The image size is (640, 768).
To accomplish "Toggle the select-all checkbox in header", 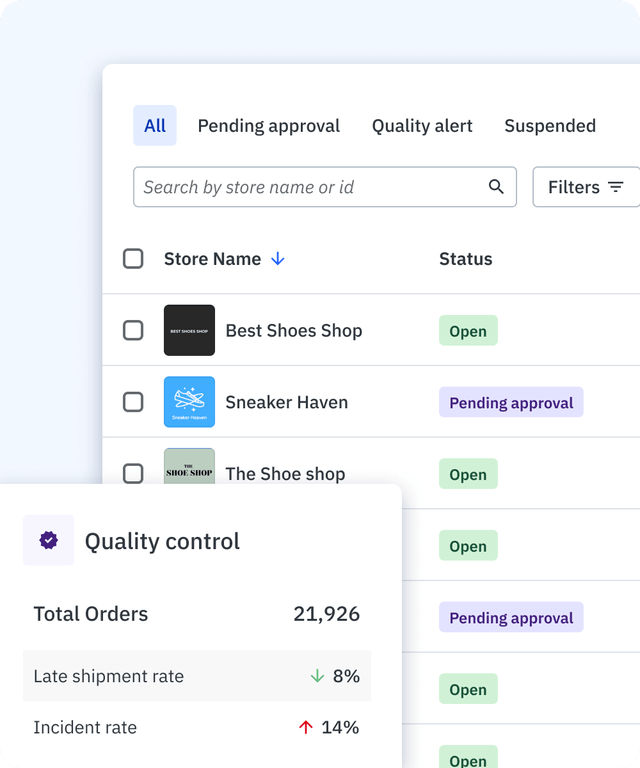I will (133, 259).
